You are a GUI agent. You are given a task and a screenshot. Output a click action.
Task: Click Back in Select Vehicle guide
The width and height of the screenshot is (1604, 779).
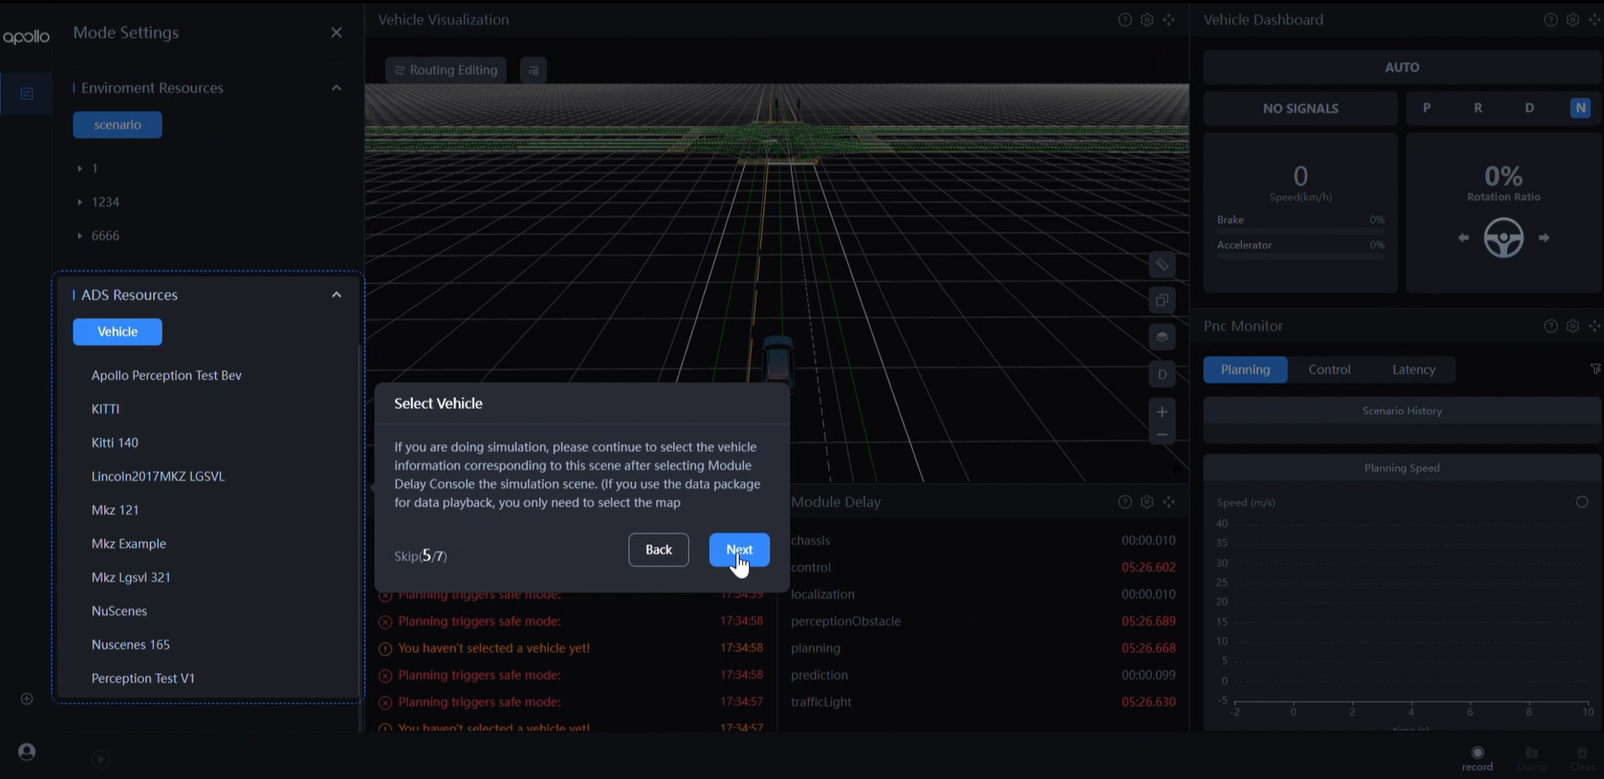(x=659, y=550)
